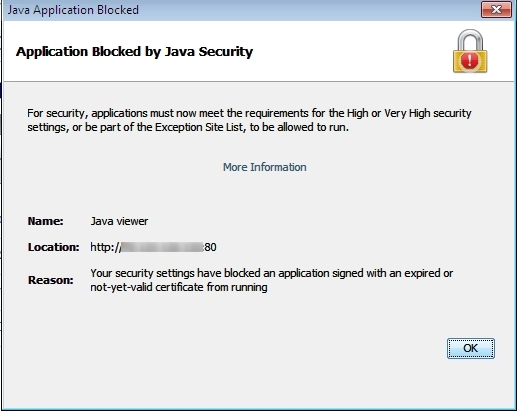Viewport: 517px width, 411px height.
Task: Click the words Exception Site List
Action: pos(199,127)
